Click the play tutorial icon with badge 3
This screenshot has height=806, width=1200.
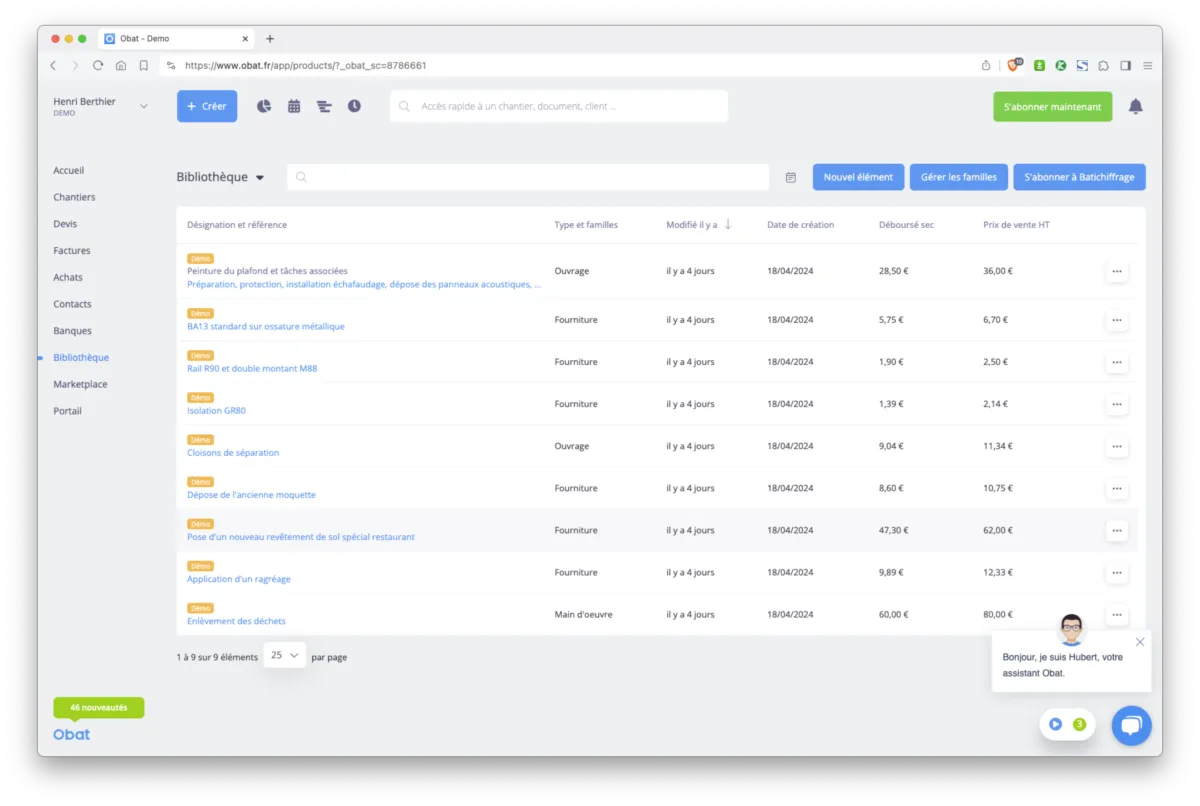coord(1055,724)
